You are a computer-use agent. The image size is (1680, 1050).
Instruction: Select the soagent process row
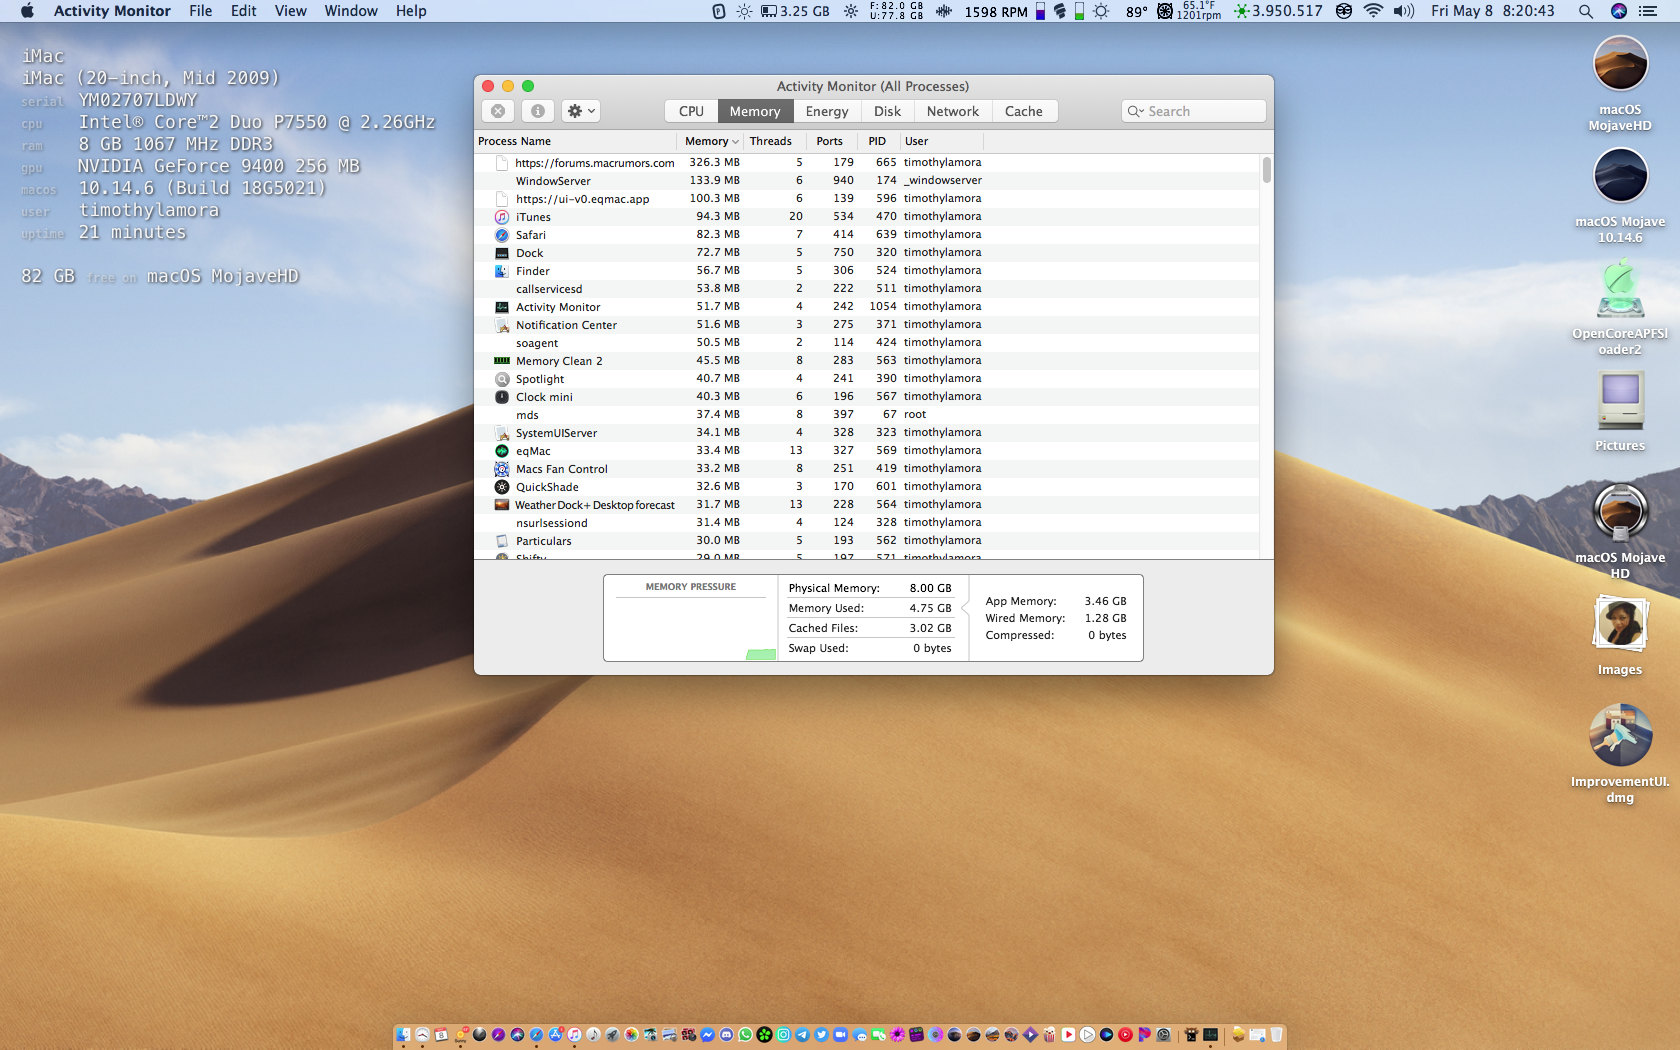867,343
